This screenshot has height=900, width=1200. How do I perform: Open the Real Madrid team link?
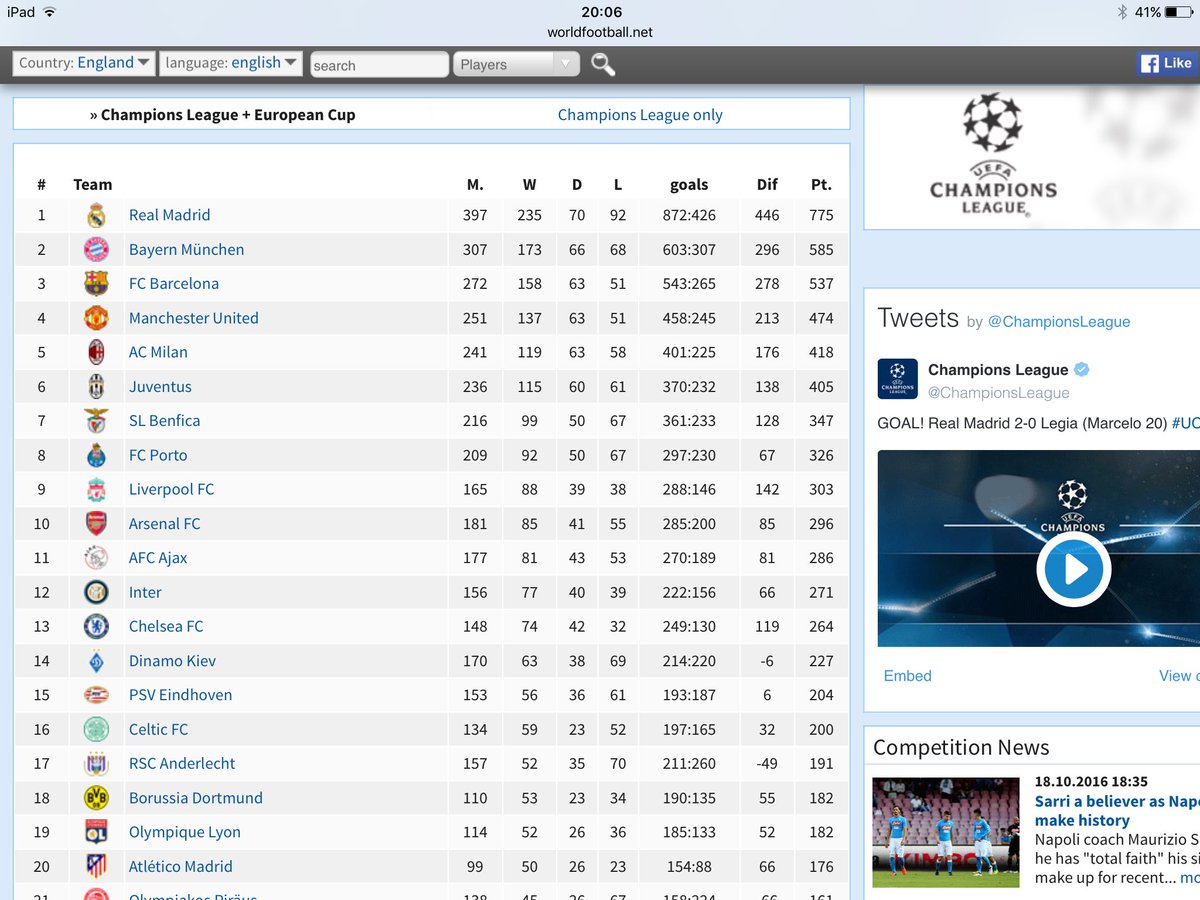pos(169,215)
